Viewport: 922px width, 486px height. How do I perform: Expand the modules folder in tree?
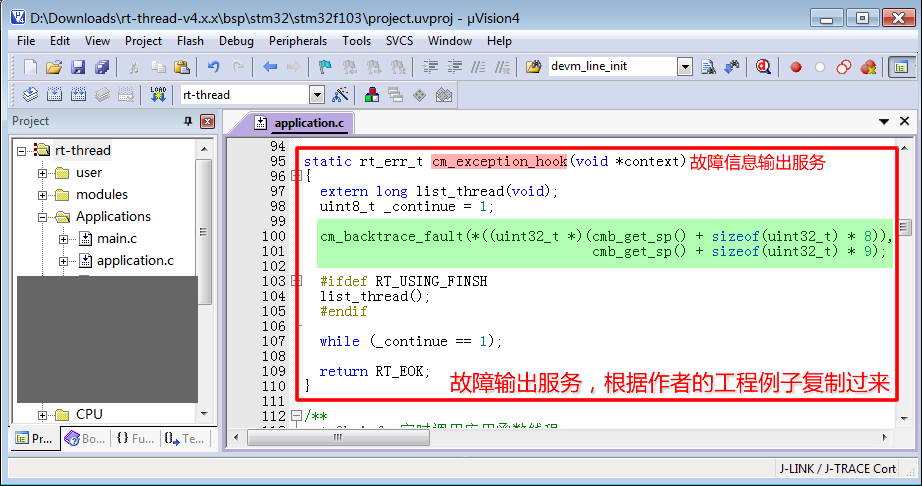[43, 194]
